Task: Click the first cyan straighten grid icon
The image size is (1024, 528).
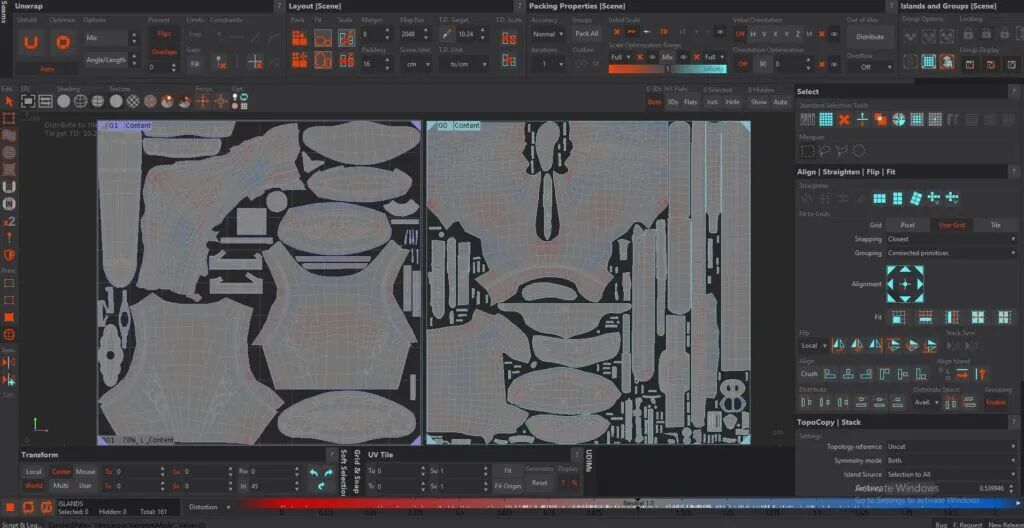Action: (x=880, y=198)
